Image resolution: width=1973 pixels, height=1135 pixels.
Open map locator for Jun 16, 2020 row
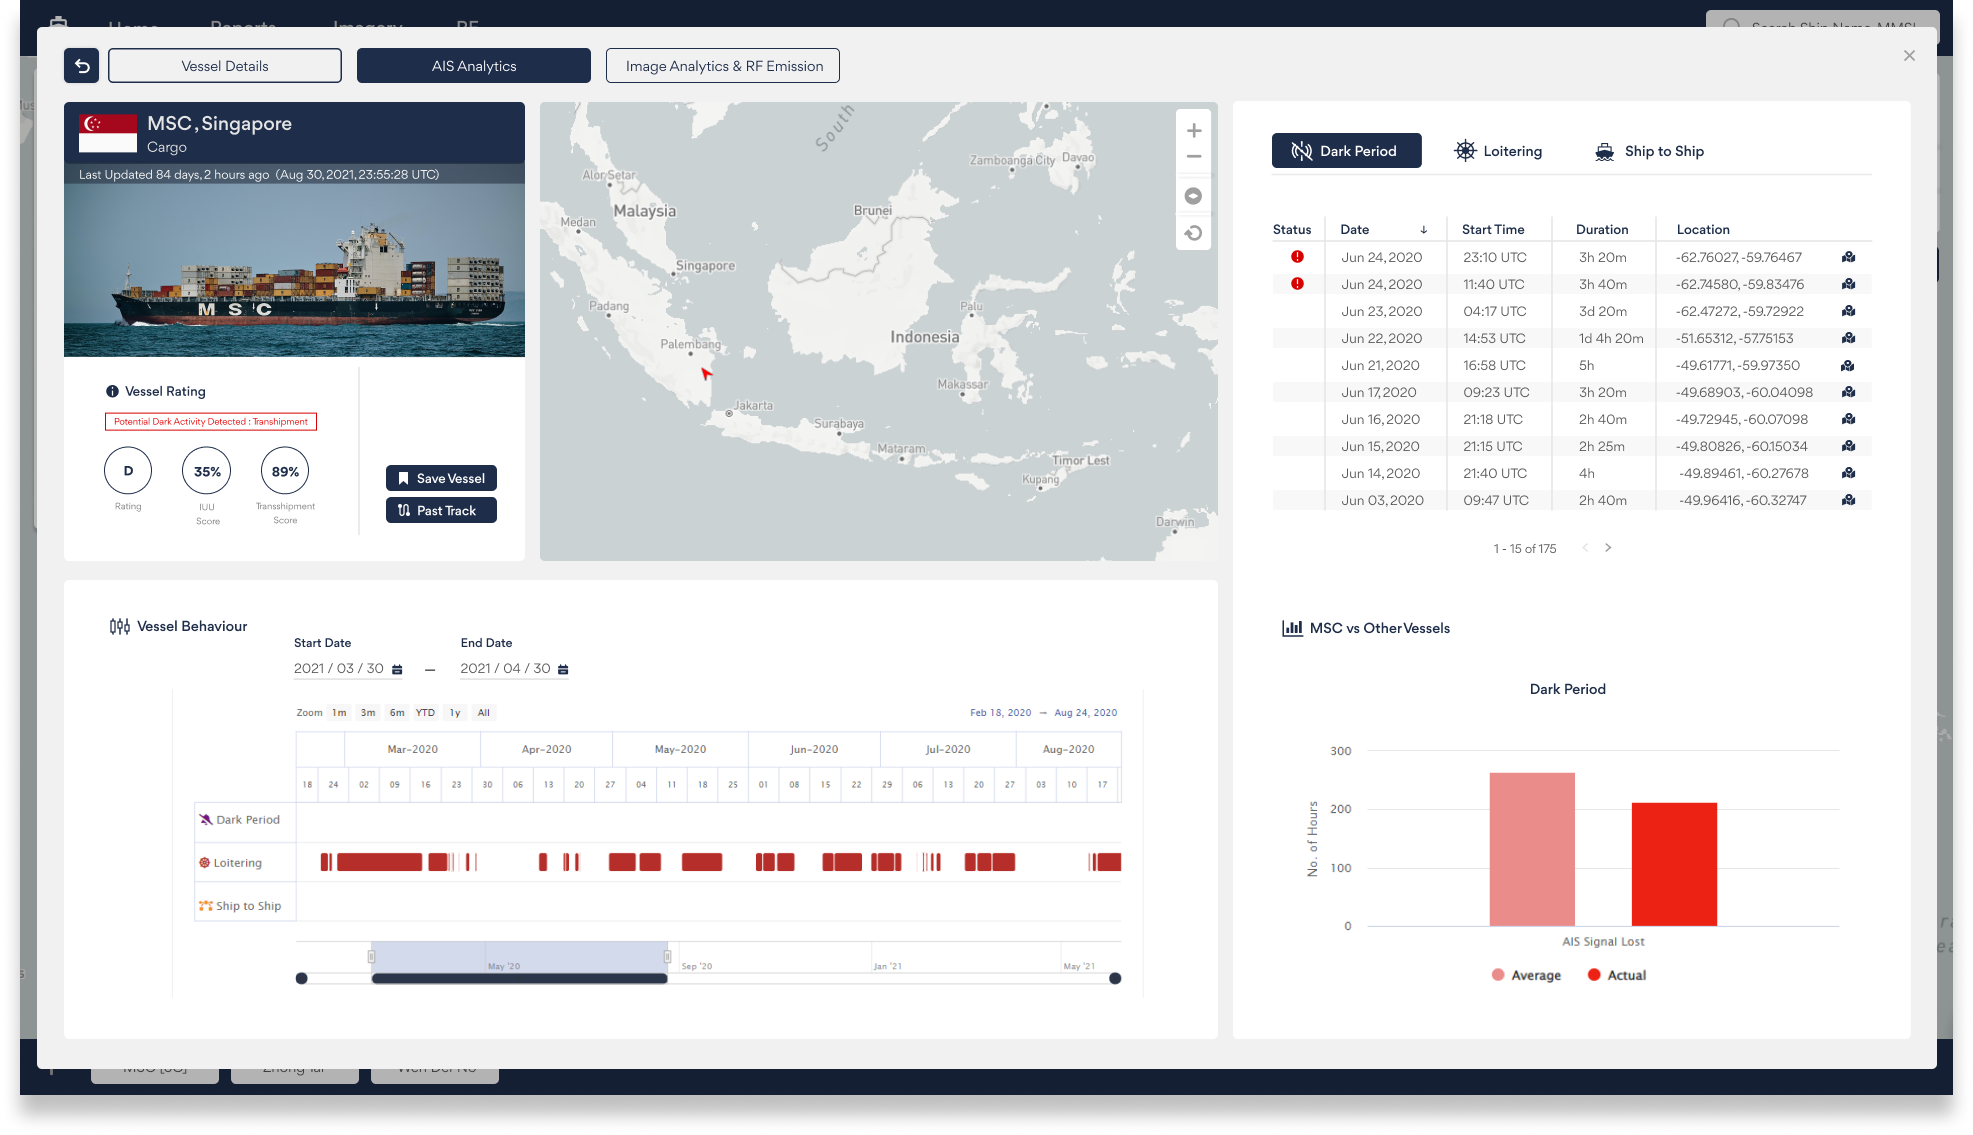point(1848,419)
